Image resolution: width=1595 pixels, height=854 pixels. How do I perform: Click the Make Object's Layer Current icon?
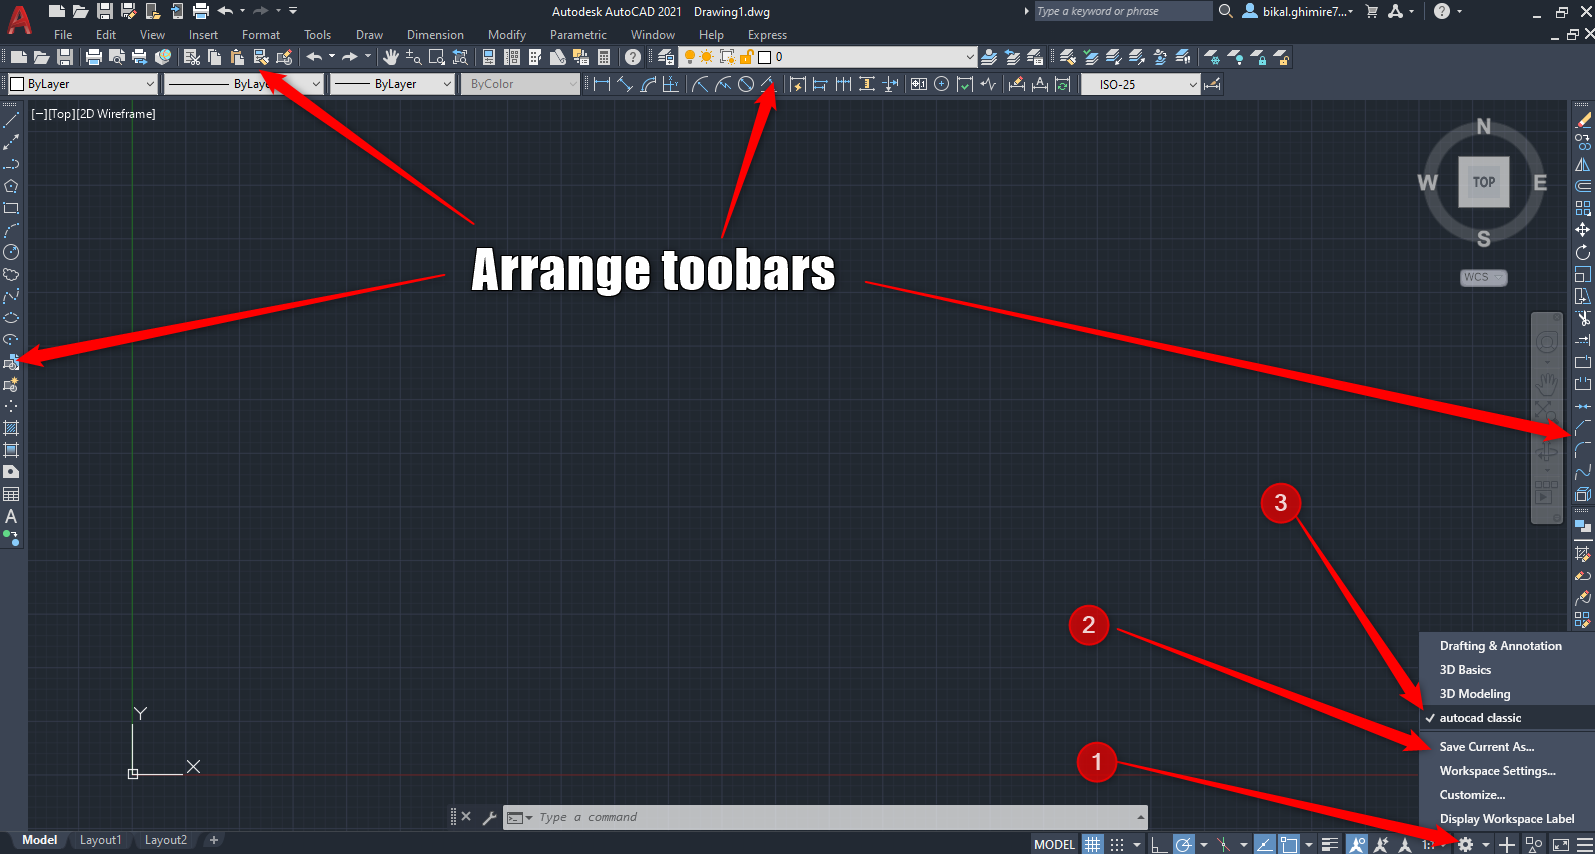pyautogui.click(x=989, y=57)
